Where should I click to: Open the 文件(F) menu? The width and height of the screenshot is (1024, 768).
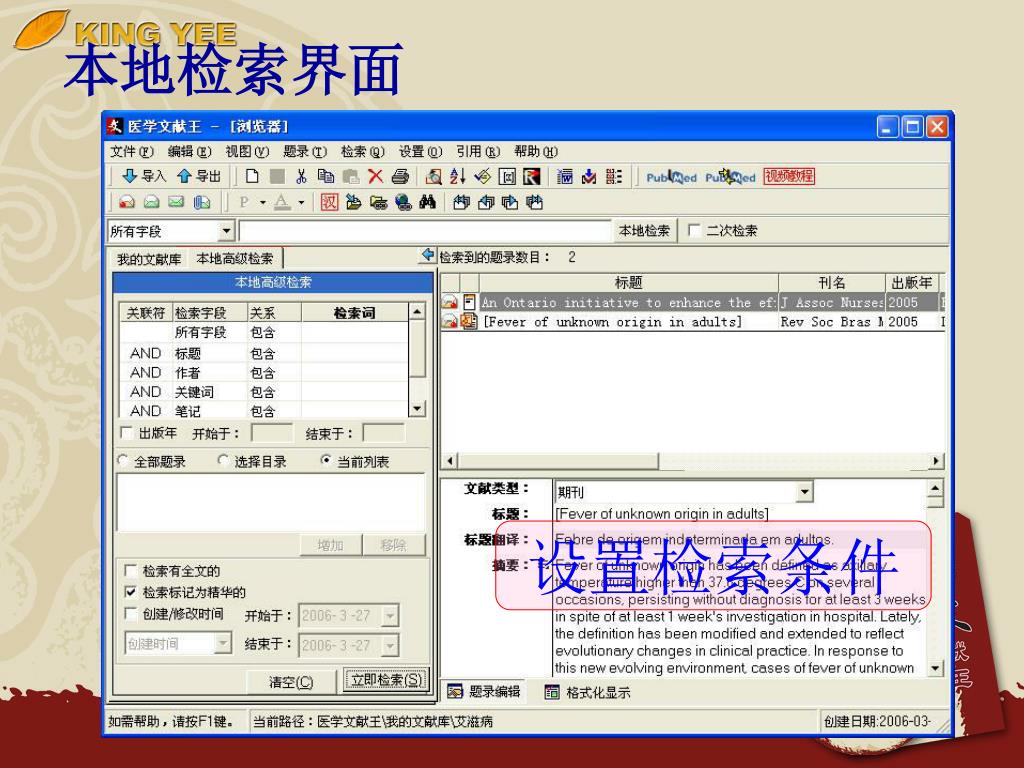point(131,152)
